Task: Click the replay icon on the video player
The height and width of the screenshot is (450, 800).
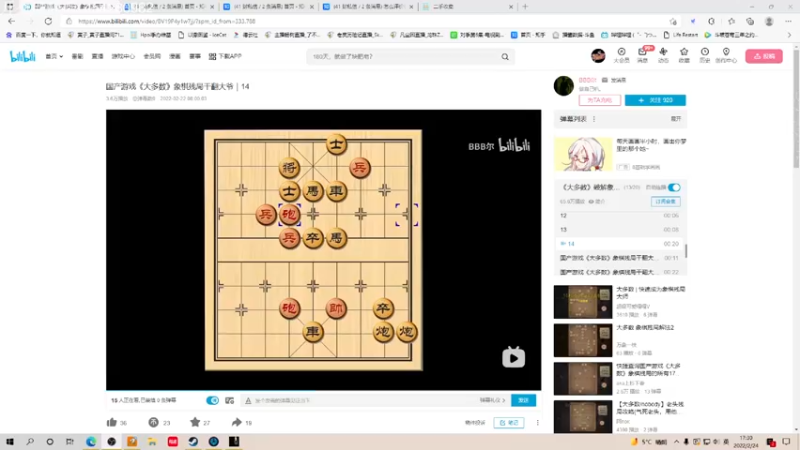Action: click(x=513, y=357)
